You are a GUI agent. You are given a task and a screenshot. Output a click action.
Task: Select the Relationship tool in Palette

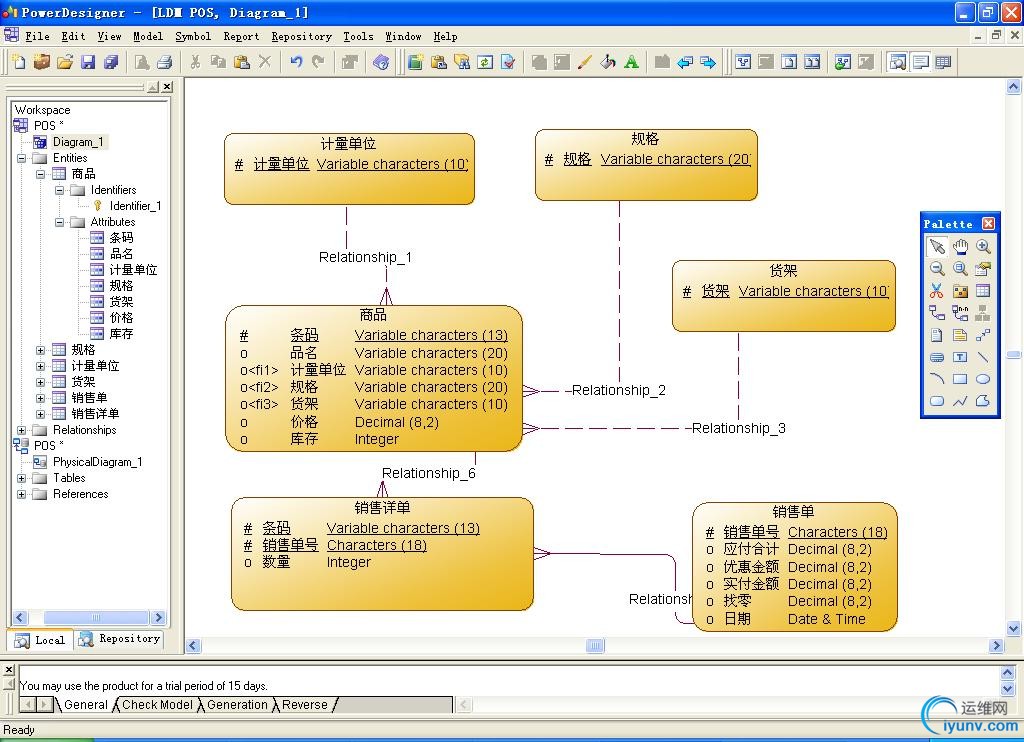tap(936, 313)
